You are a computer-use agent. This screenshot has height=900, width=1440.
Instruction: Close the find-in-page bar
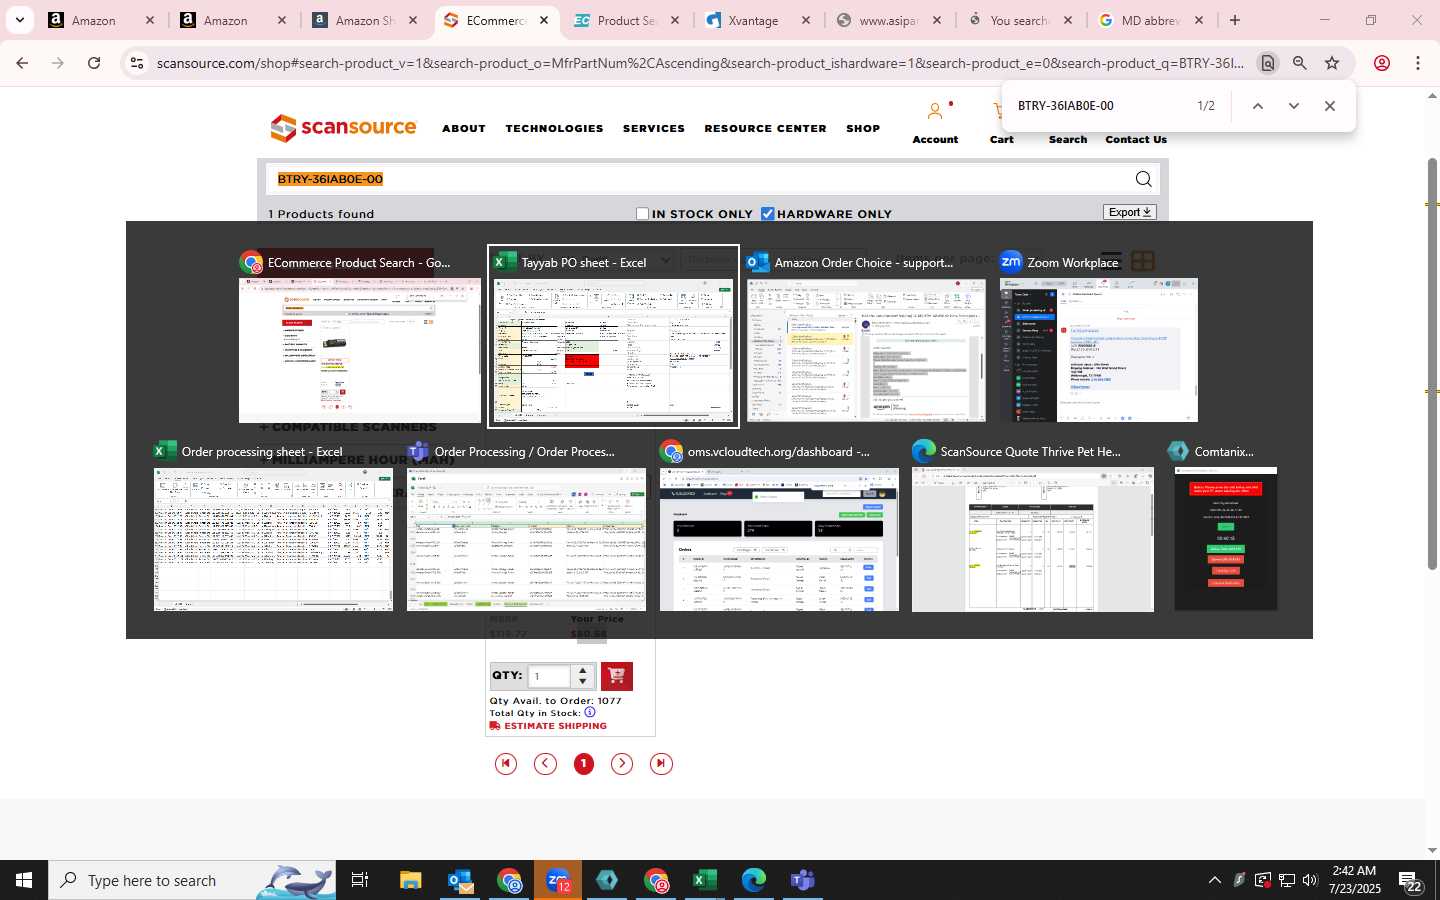(1329, 106)
